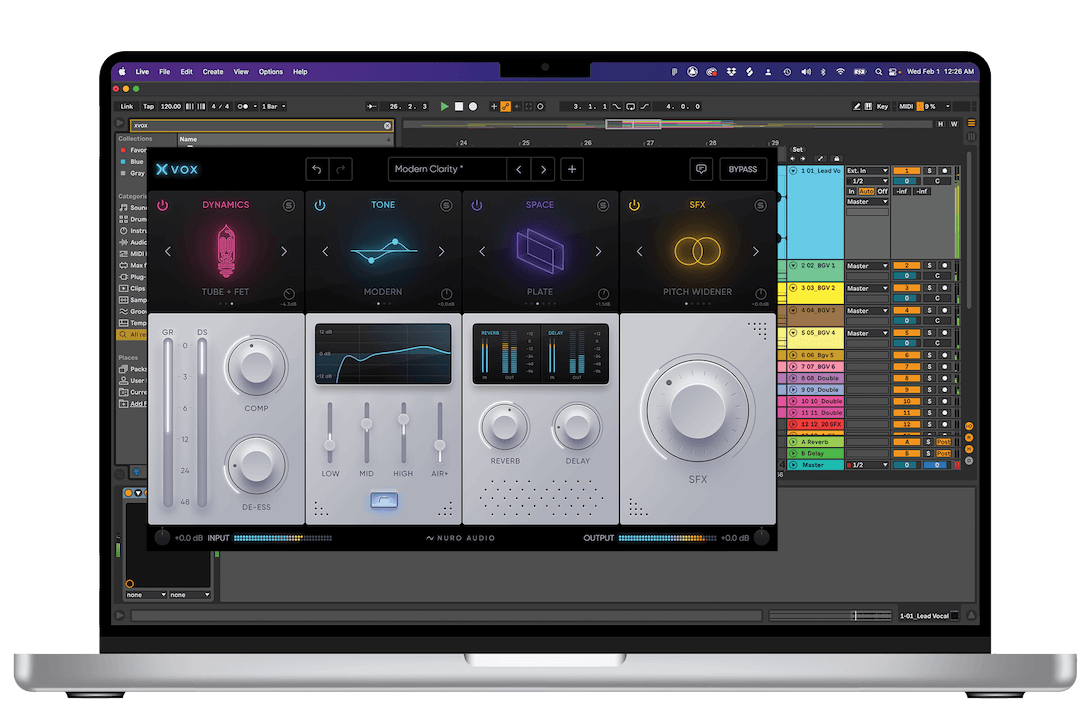Solo the Space module with its S icon
The image size is (1090, 727).
pyautogui.click(x=603, y=205)
